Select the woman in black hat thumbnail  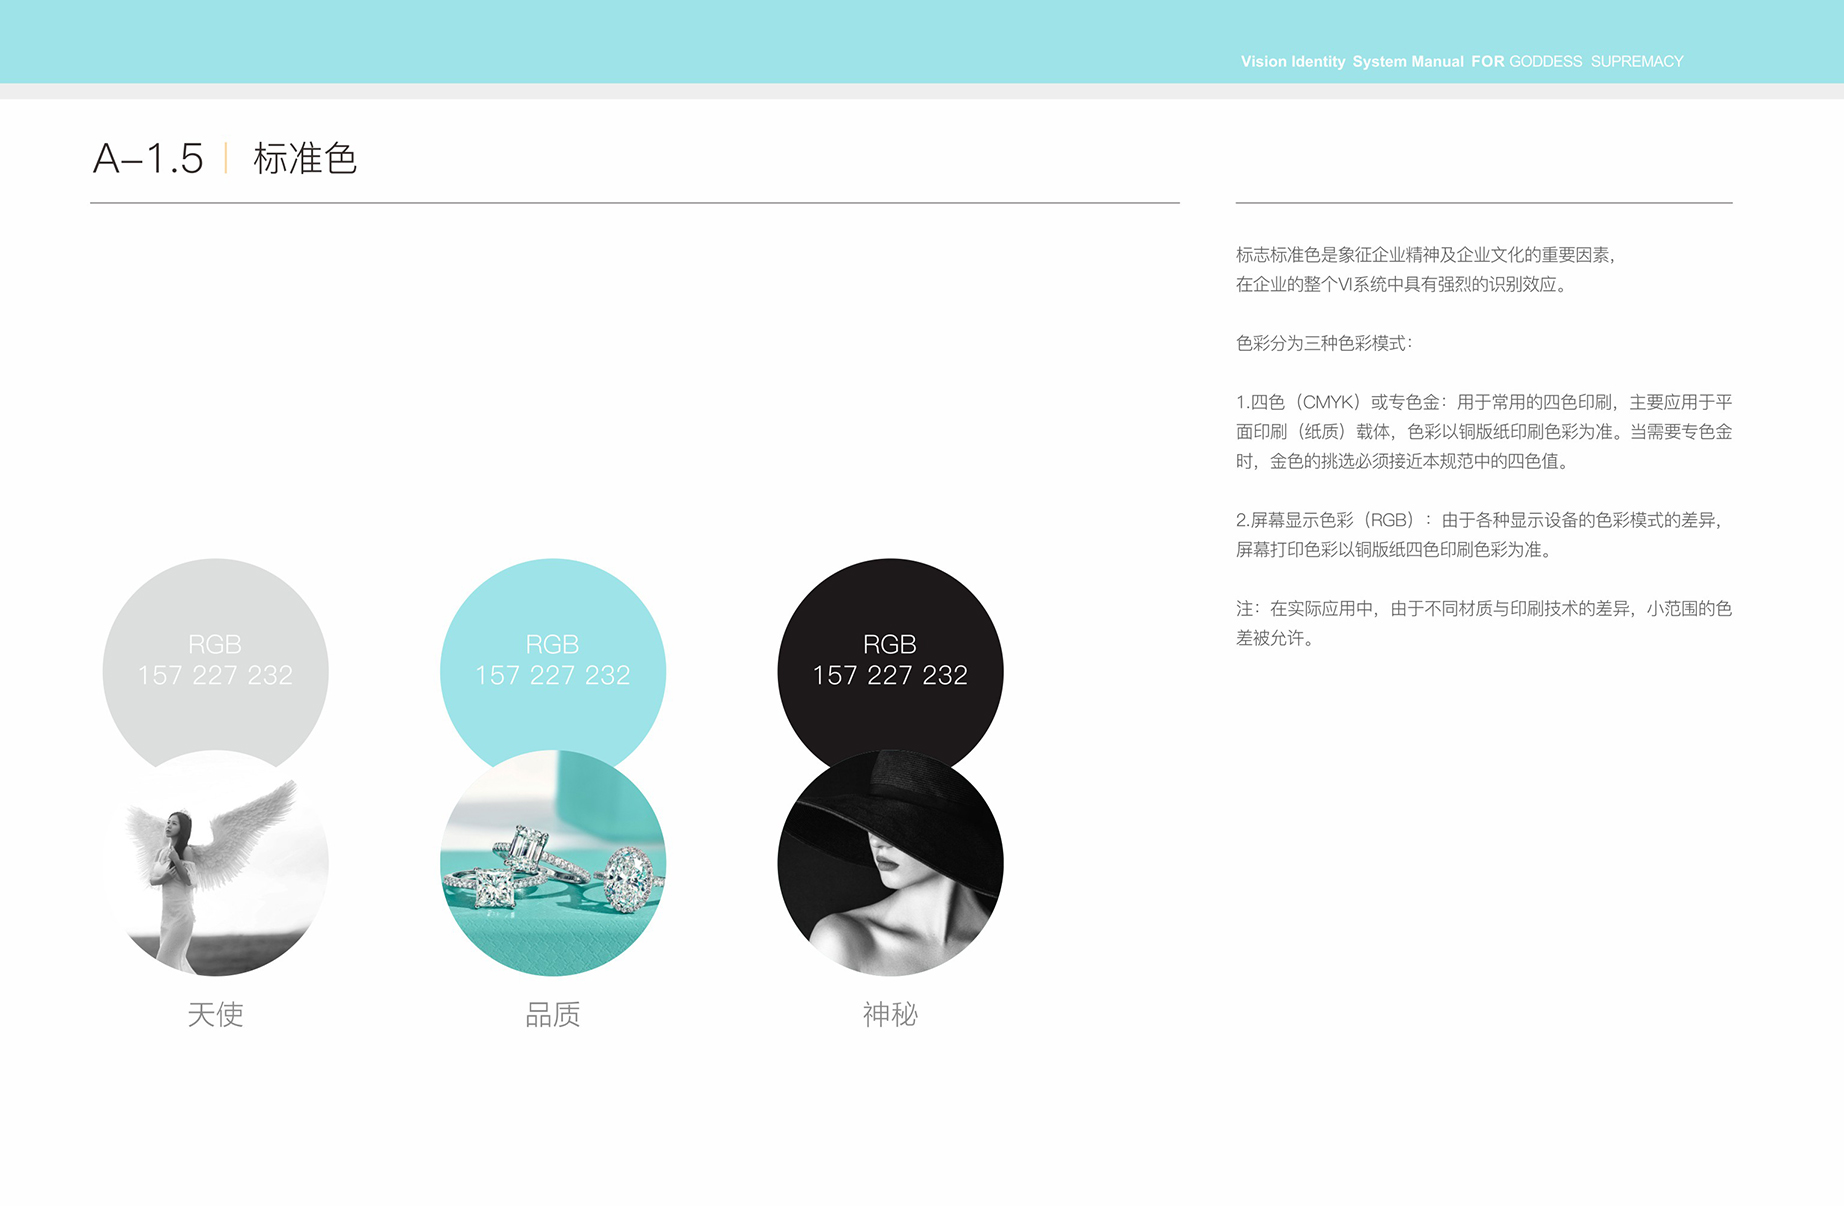tap(890, 863)
